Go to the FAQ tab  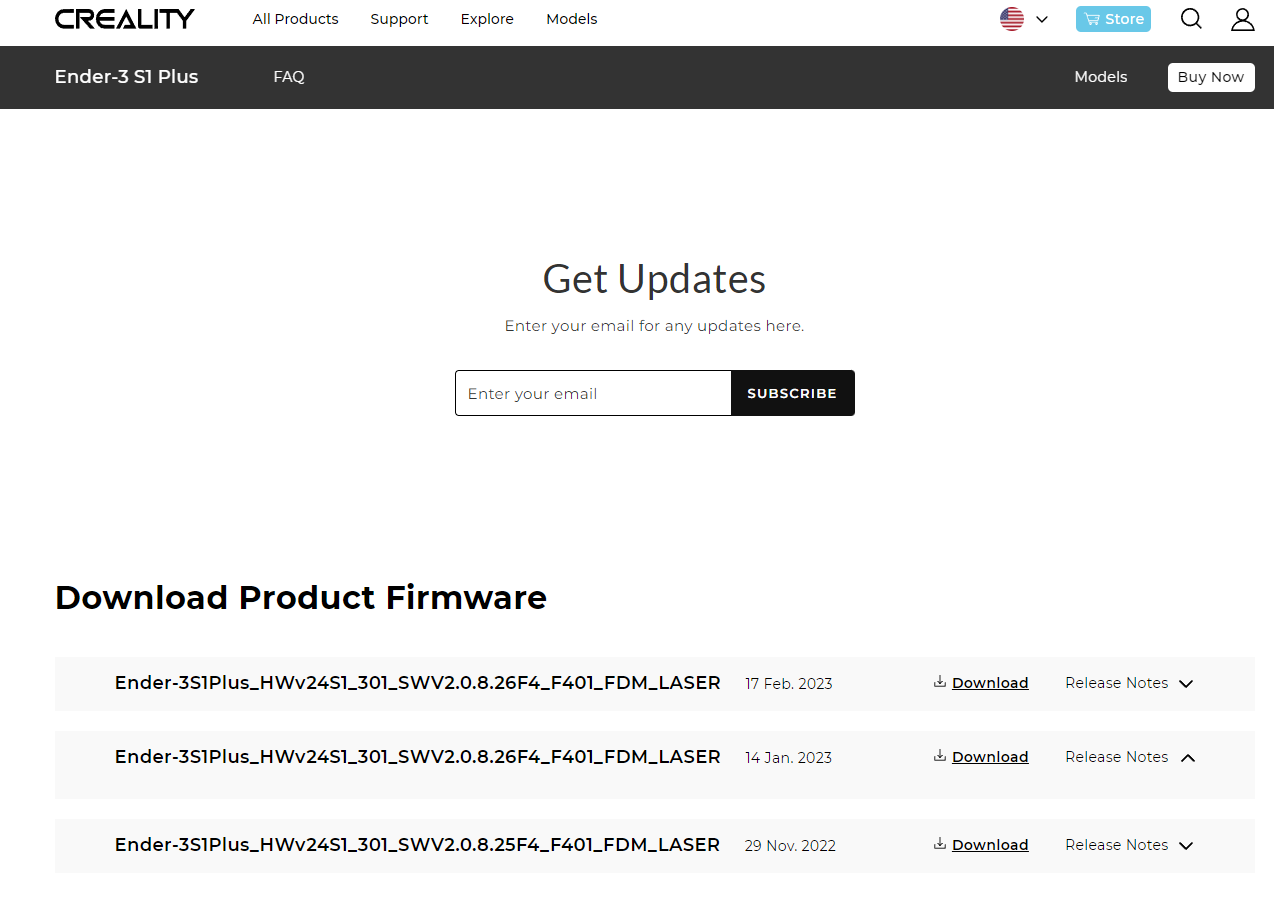tap(289, 77)
